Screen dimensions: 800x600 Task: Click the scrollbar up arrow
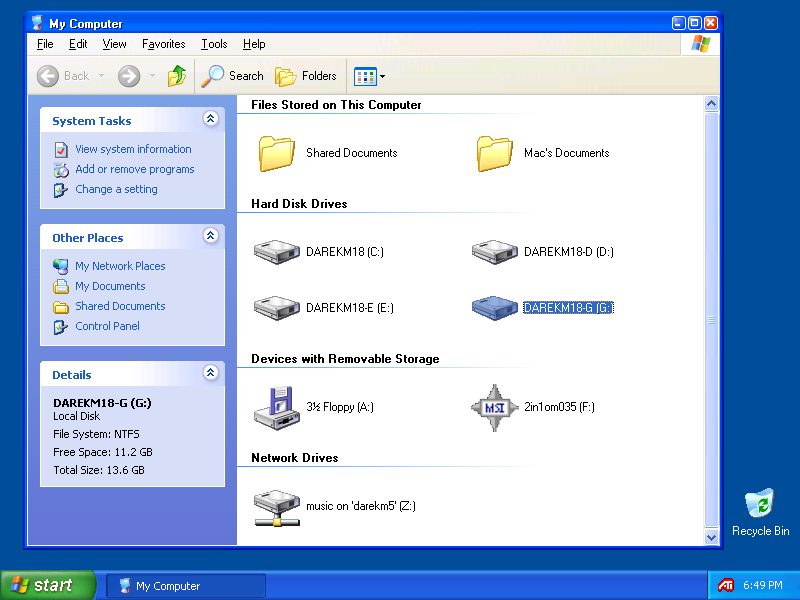pyautogui.click(x=711, y=104)
